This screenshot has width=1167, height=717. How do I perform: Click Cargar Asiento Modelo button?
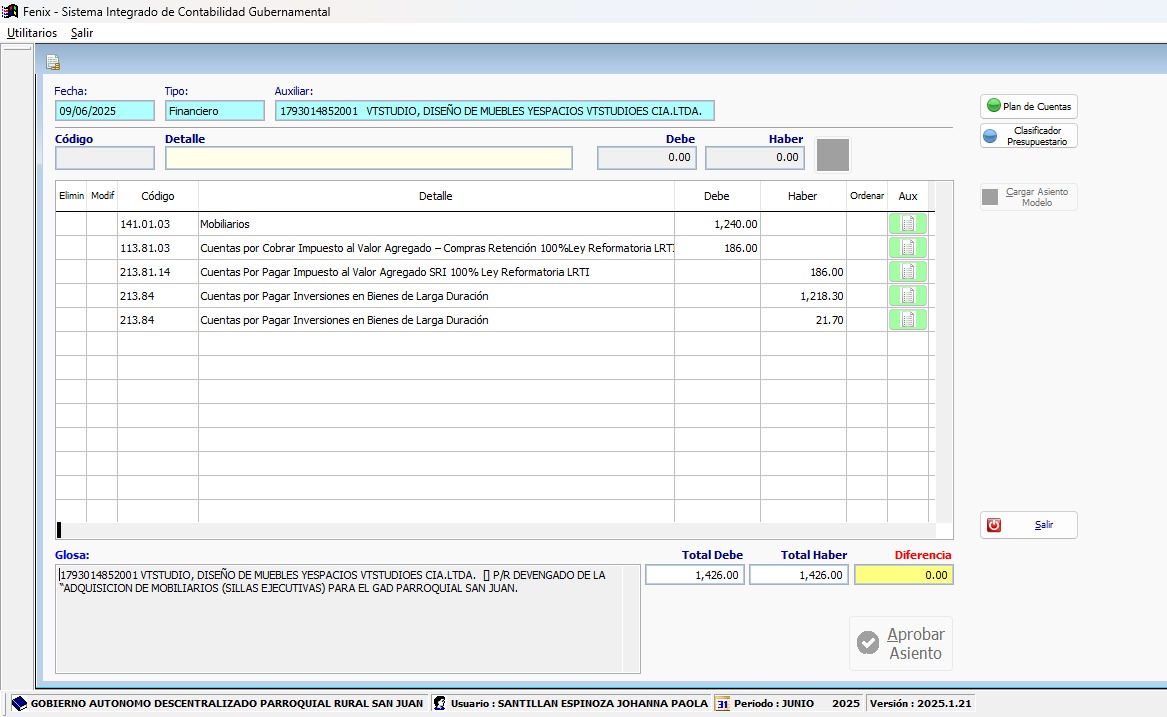[x=1028, y=197]
